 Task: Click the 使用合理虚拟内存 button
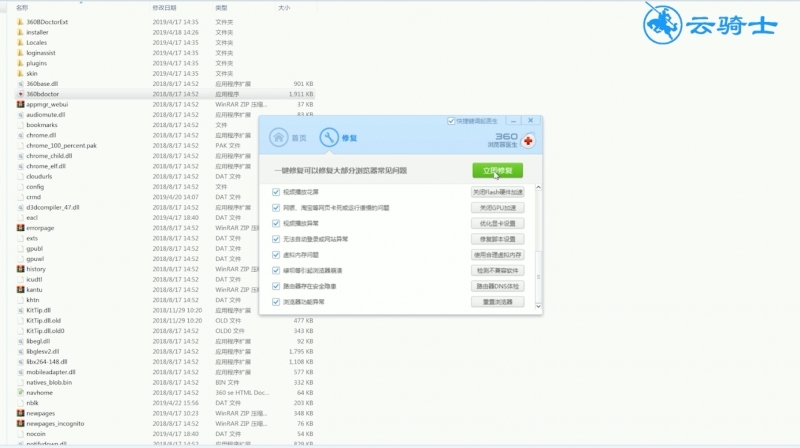(497, 255)
